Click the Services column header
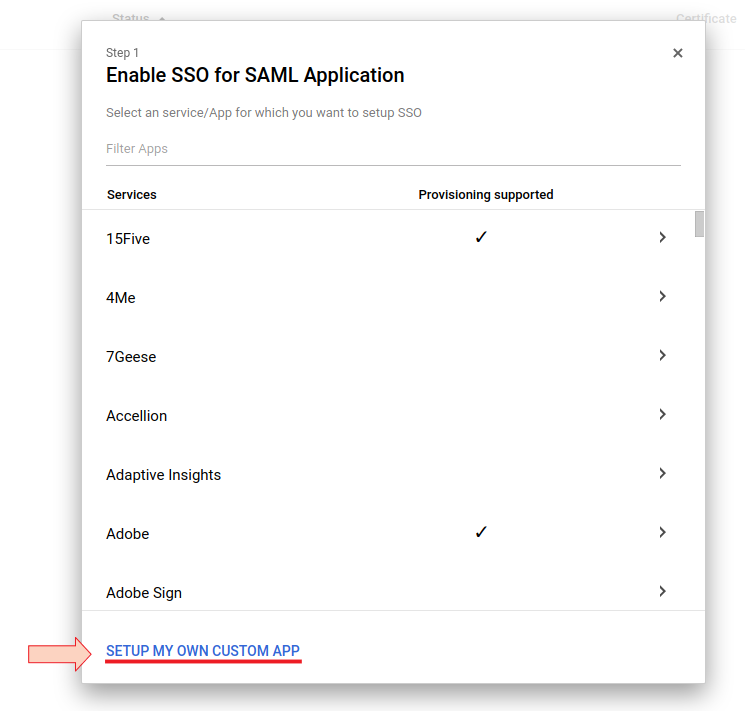Screen dimensions: 745x711 pos(132,195)
